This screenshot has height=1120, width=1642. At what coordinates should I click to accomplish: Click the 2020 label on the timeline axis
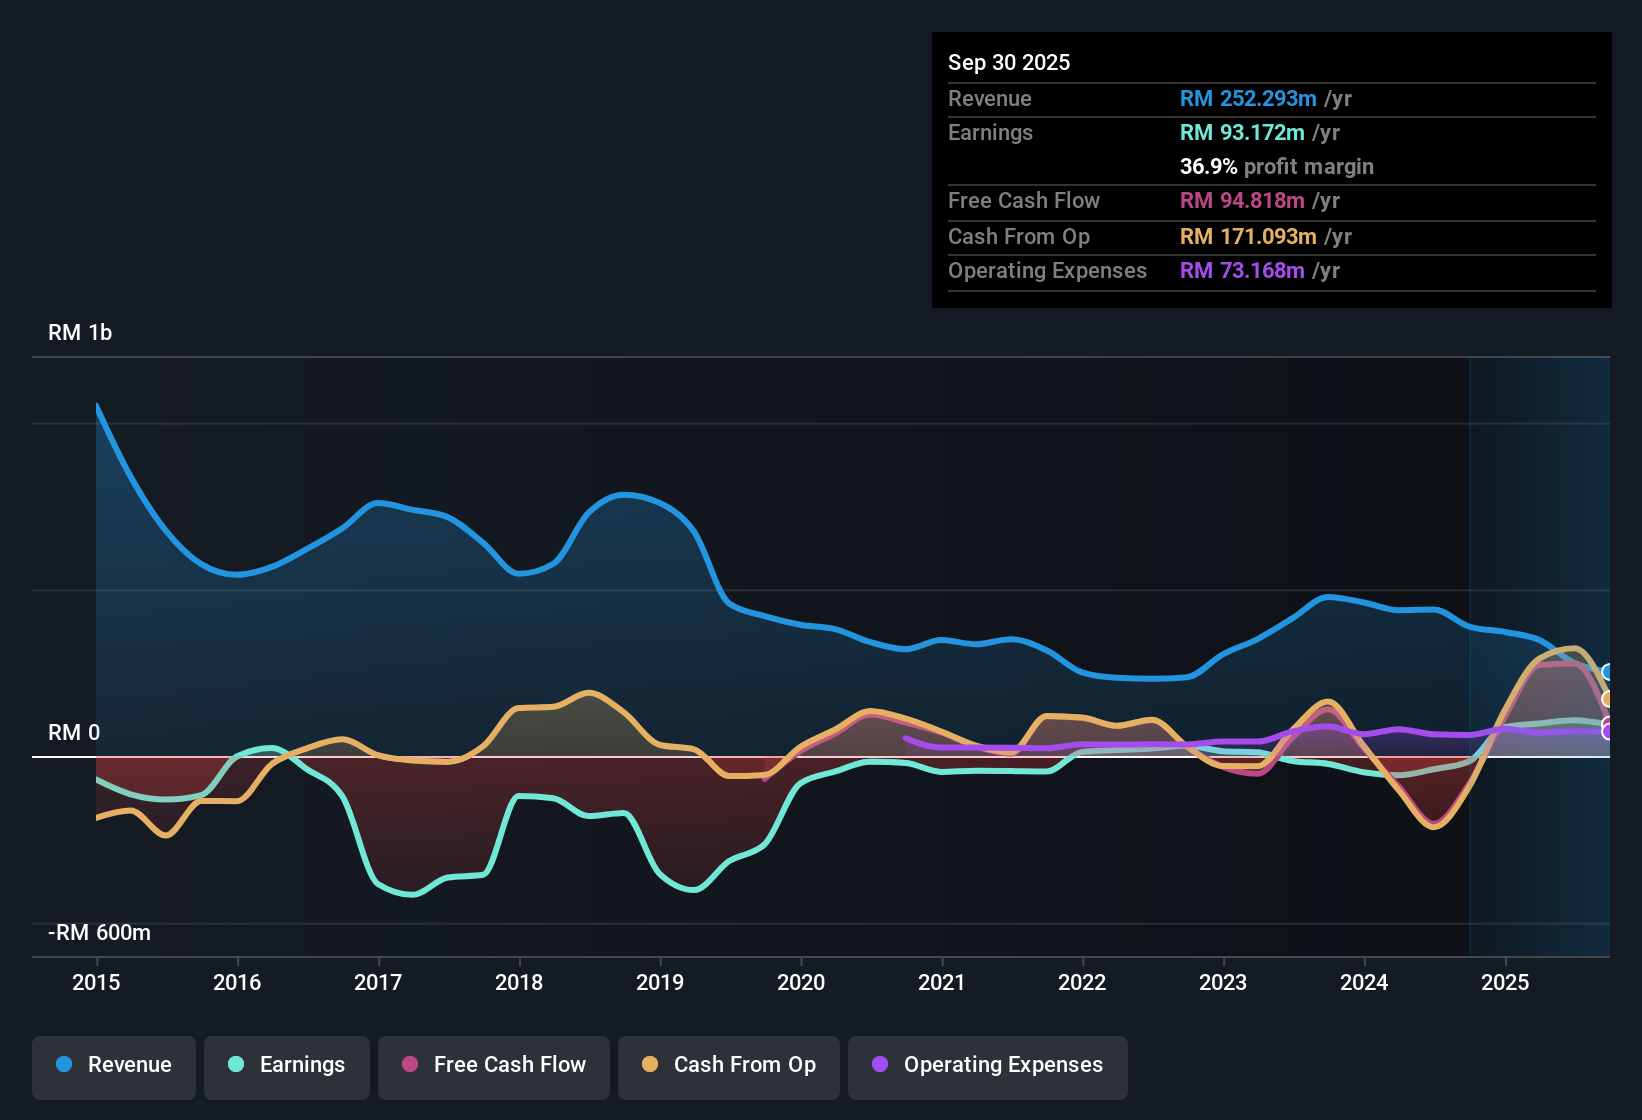point(802,983)
